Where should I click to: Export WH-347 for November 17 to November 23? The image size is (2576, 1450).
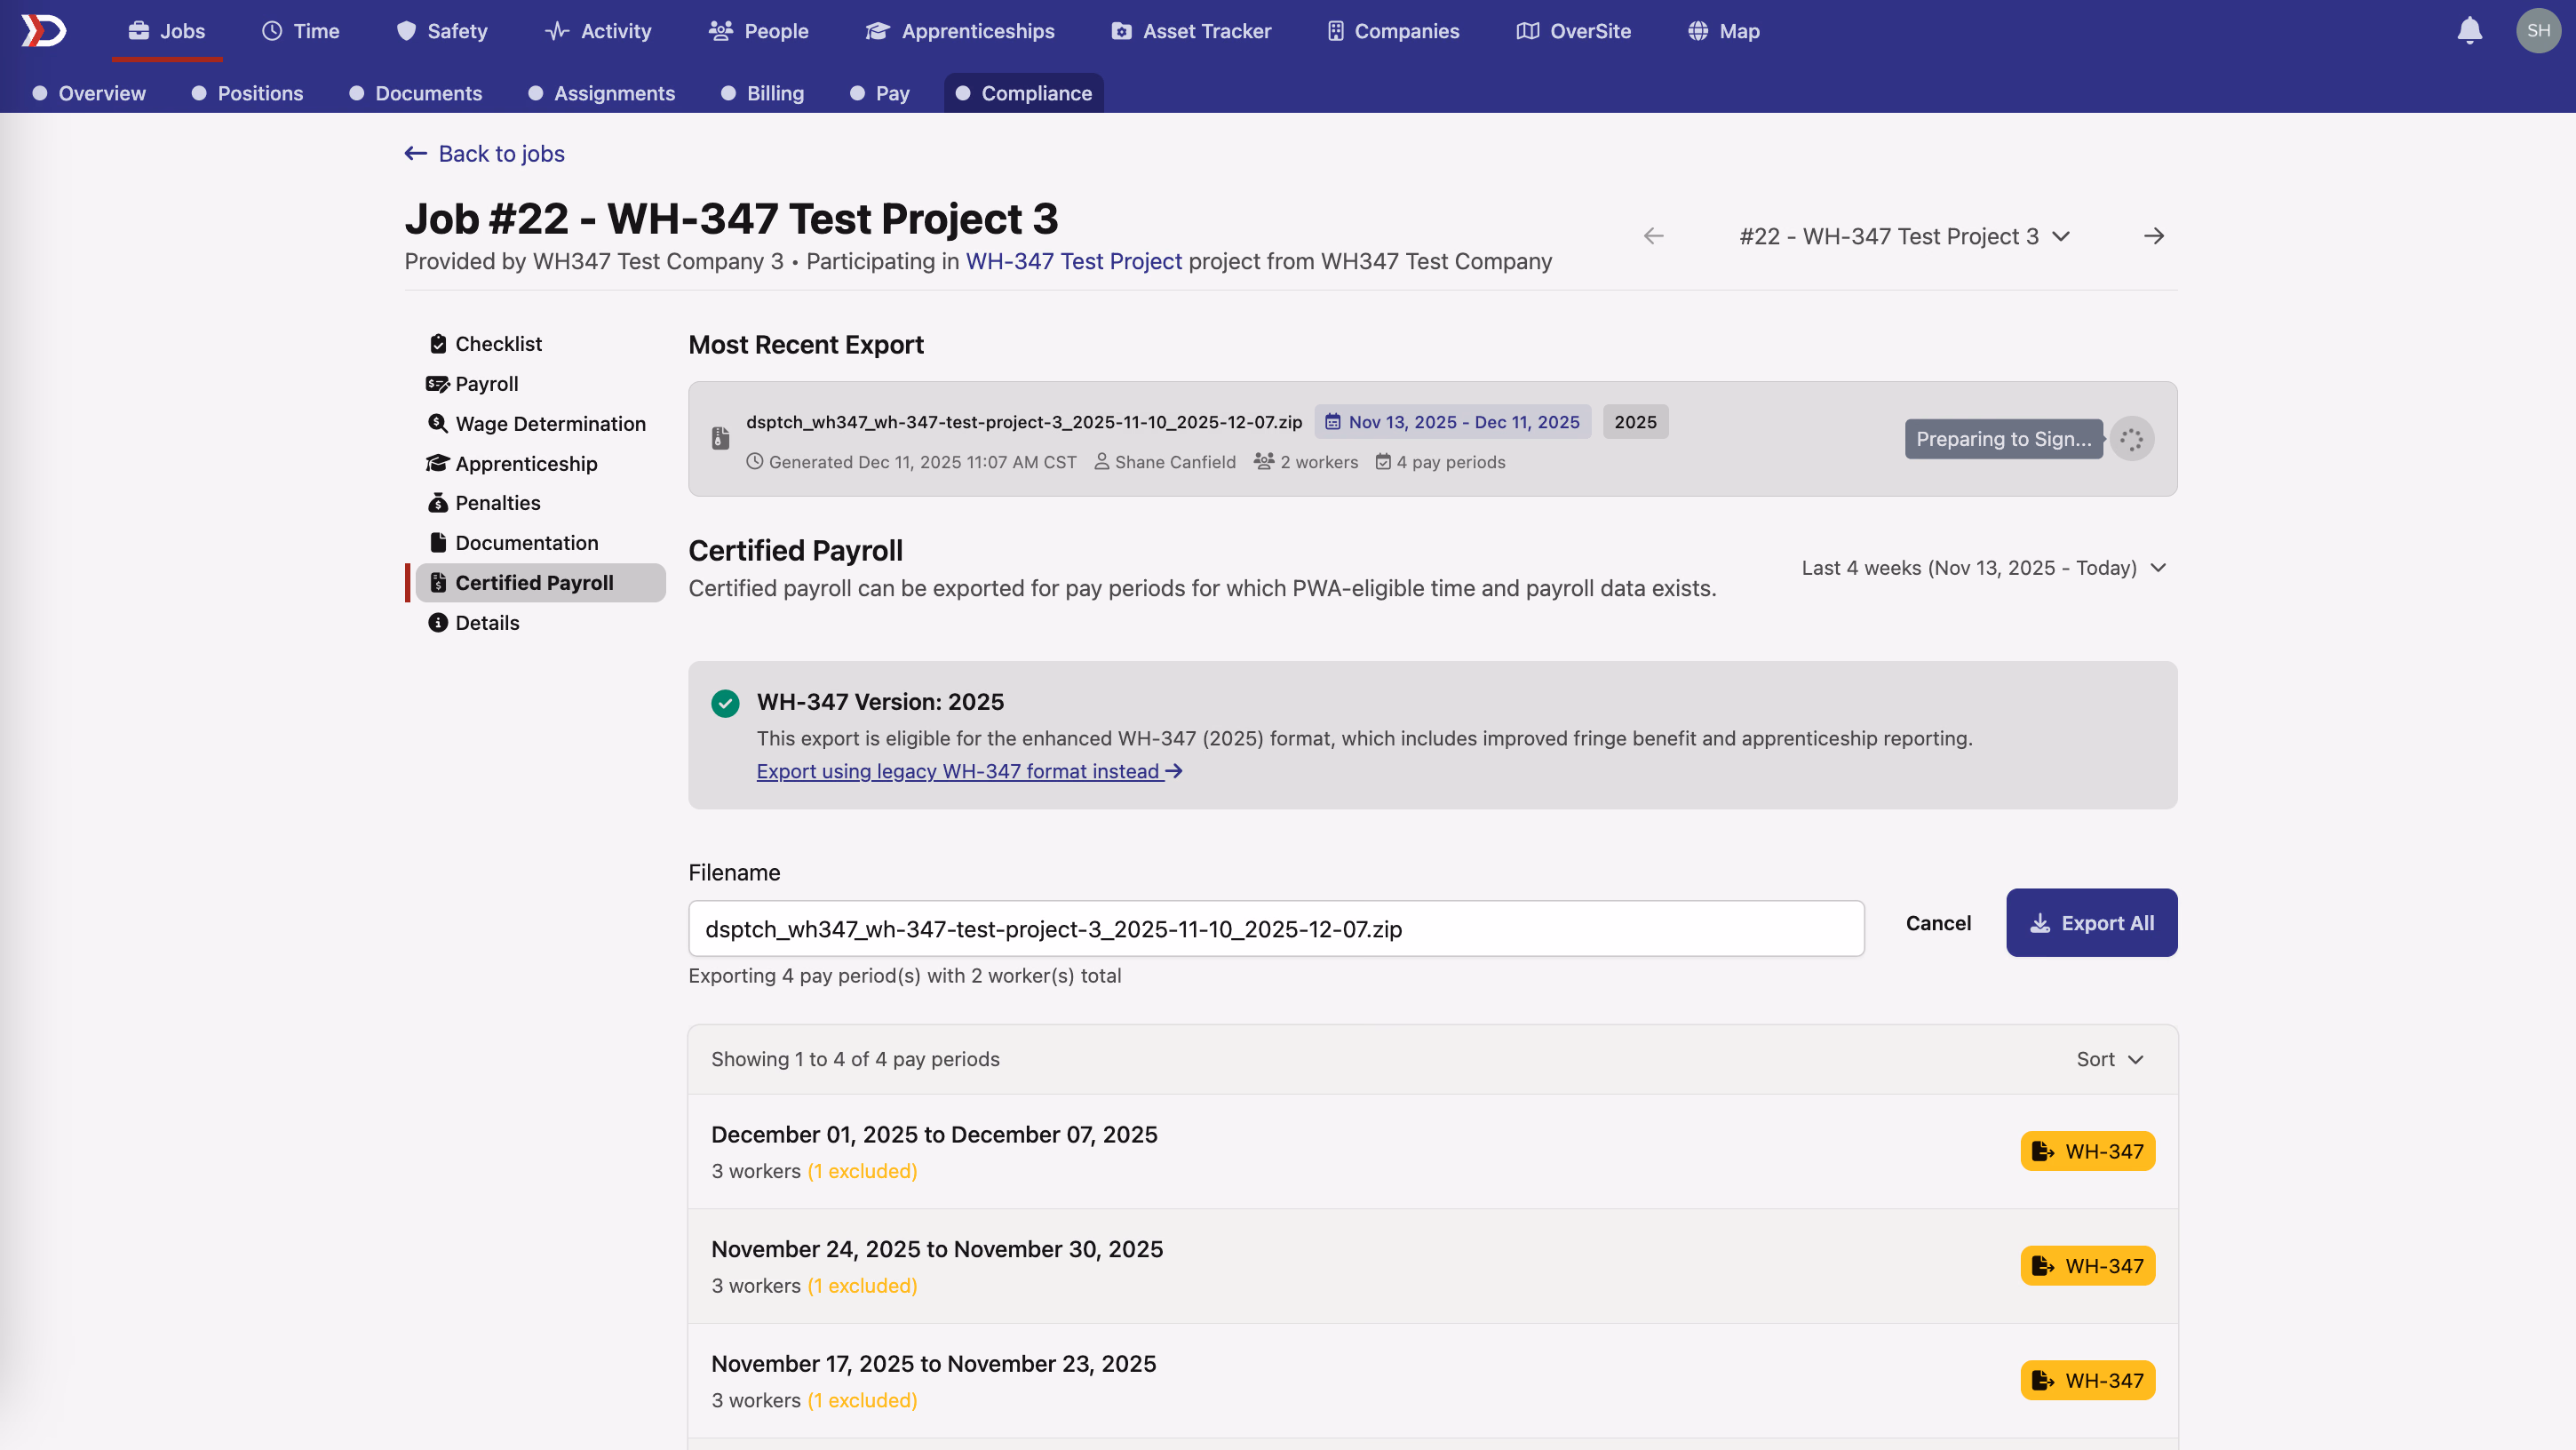coord(2088,1381)
